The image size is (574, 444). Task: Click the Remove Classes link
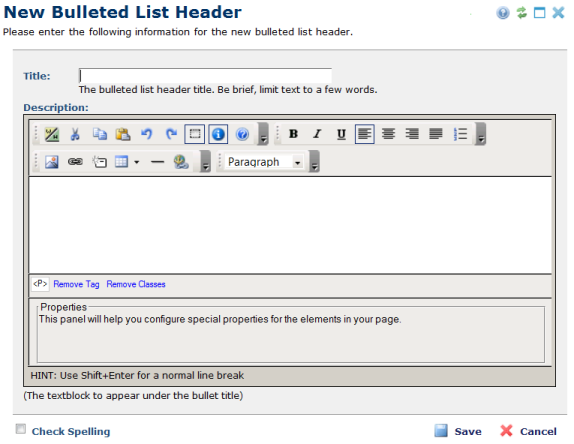[136, 284]
